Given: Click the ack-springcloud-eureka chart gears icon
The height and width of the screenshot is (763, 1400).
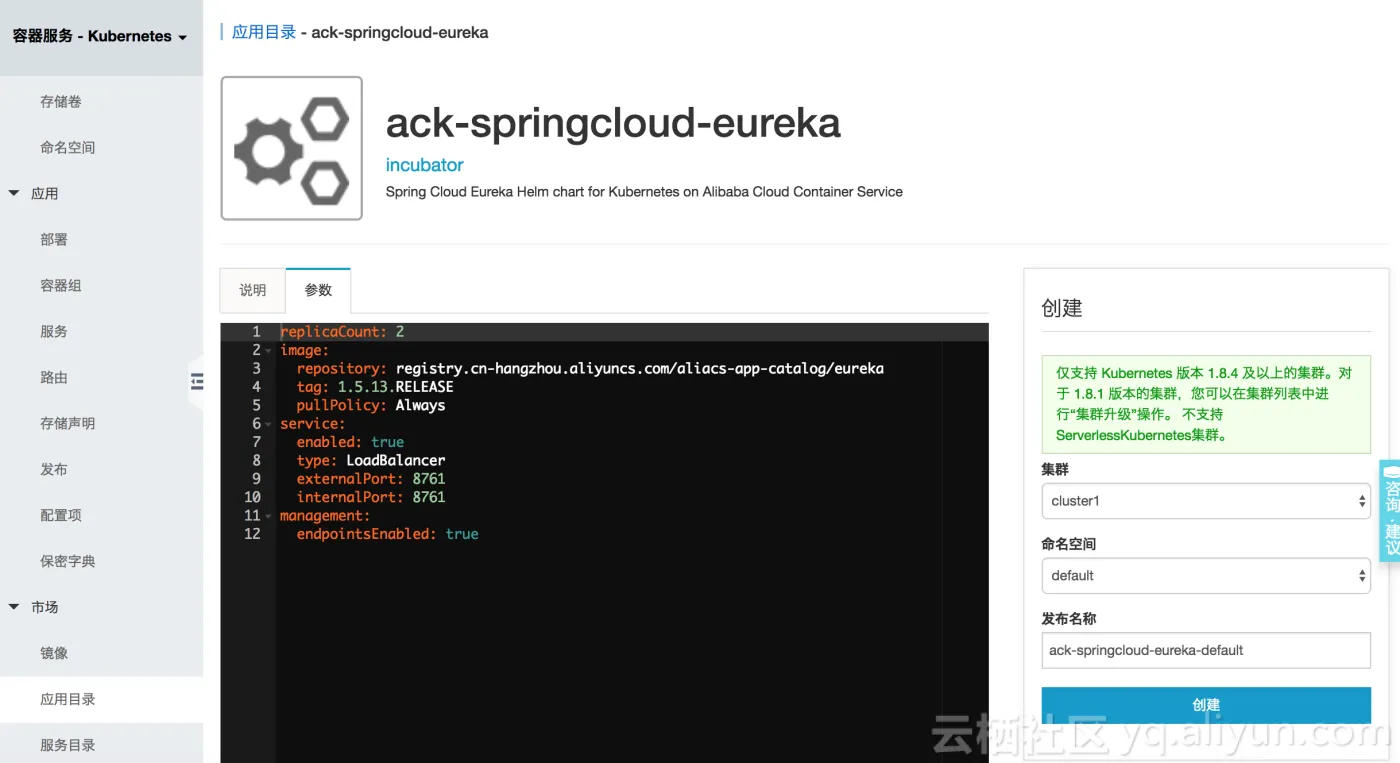Looking at the screenshot, I should point(291,148).
